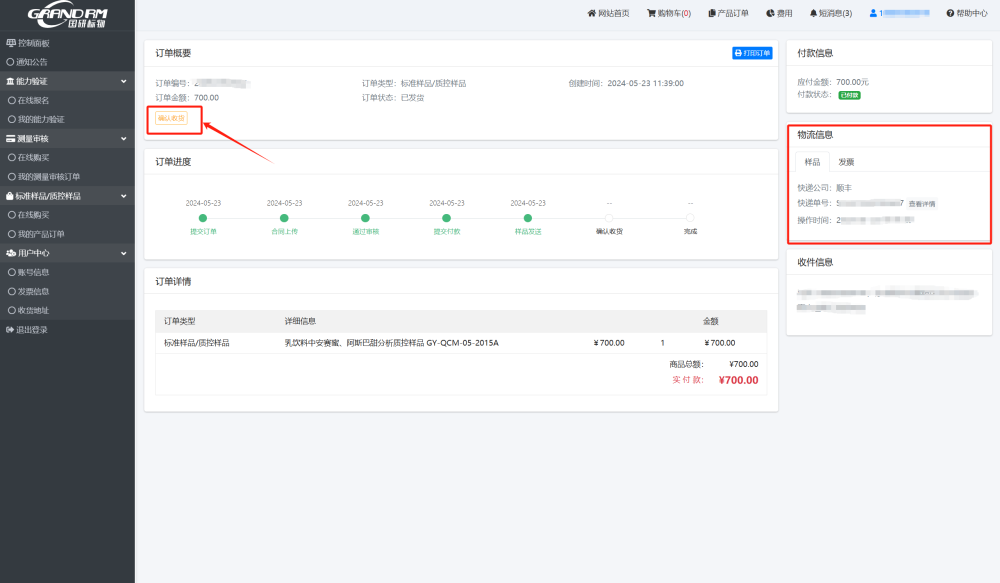Select the 样品 logistics tab
Image resolution: width=1000 pixels, height=583 pixels.
[x=812, y=162]
